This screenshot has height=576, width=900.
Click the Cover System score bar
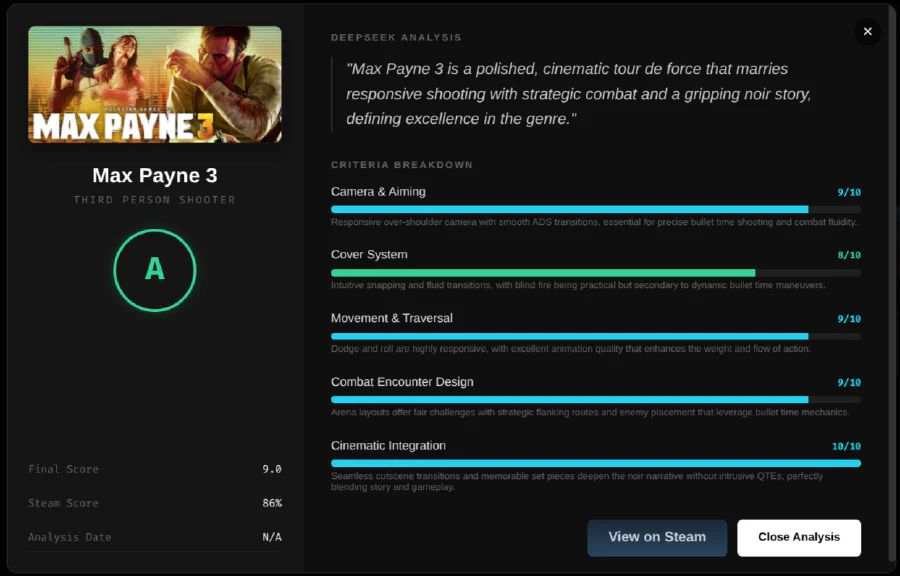595,272
